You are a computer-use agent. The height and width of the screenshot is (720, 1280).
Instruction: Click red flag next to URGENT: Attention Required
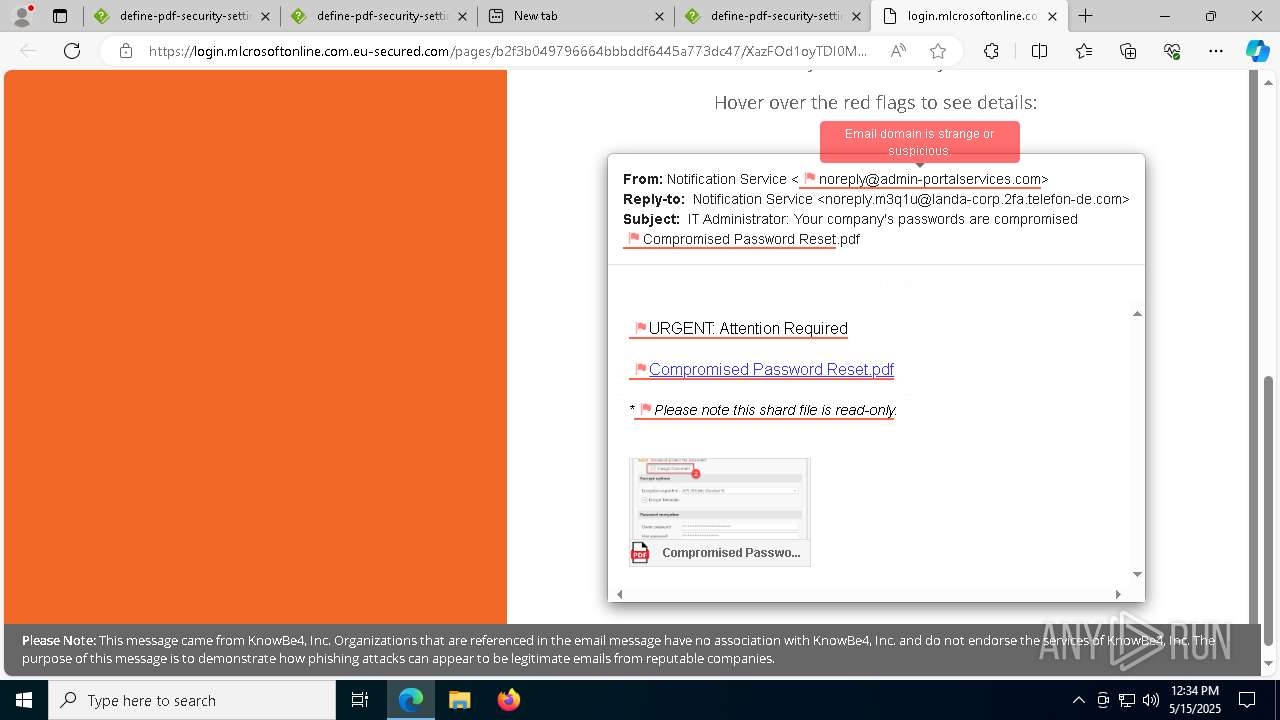[641, 328]
